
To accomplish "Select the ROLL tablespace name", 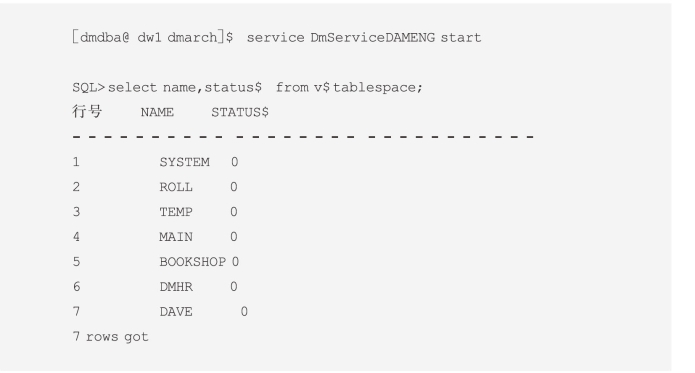I will (176, 187).
